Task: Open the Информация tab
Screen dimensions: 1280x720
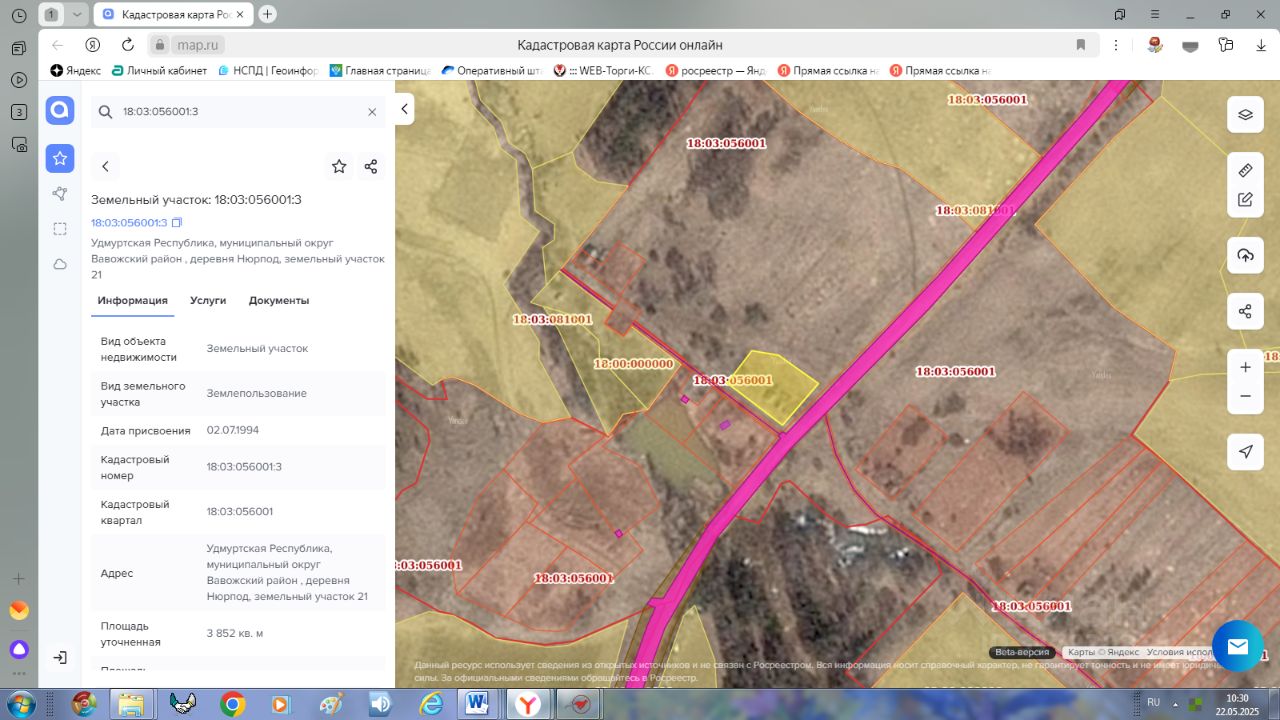Action: click(x=132, y=300)
